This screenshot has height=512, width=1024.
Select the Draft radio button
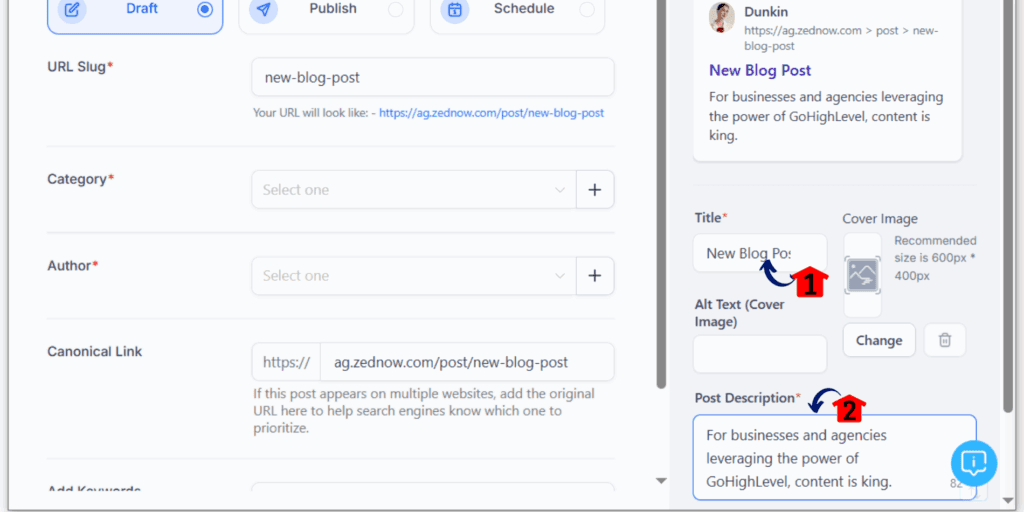(205, 9)
